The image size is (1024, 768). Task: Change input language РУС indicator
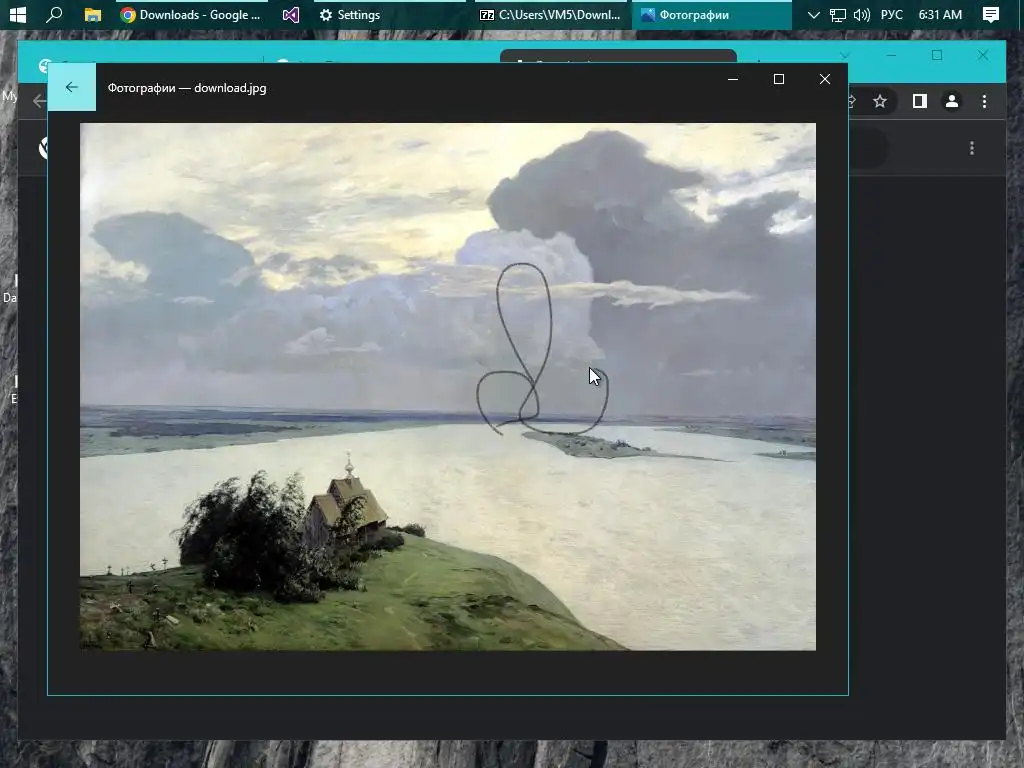891,14
